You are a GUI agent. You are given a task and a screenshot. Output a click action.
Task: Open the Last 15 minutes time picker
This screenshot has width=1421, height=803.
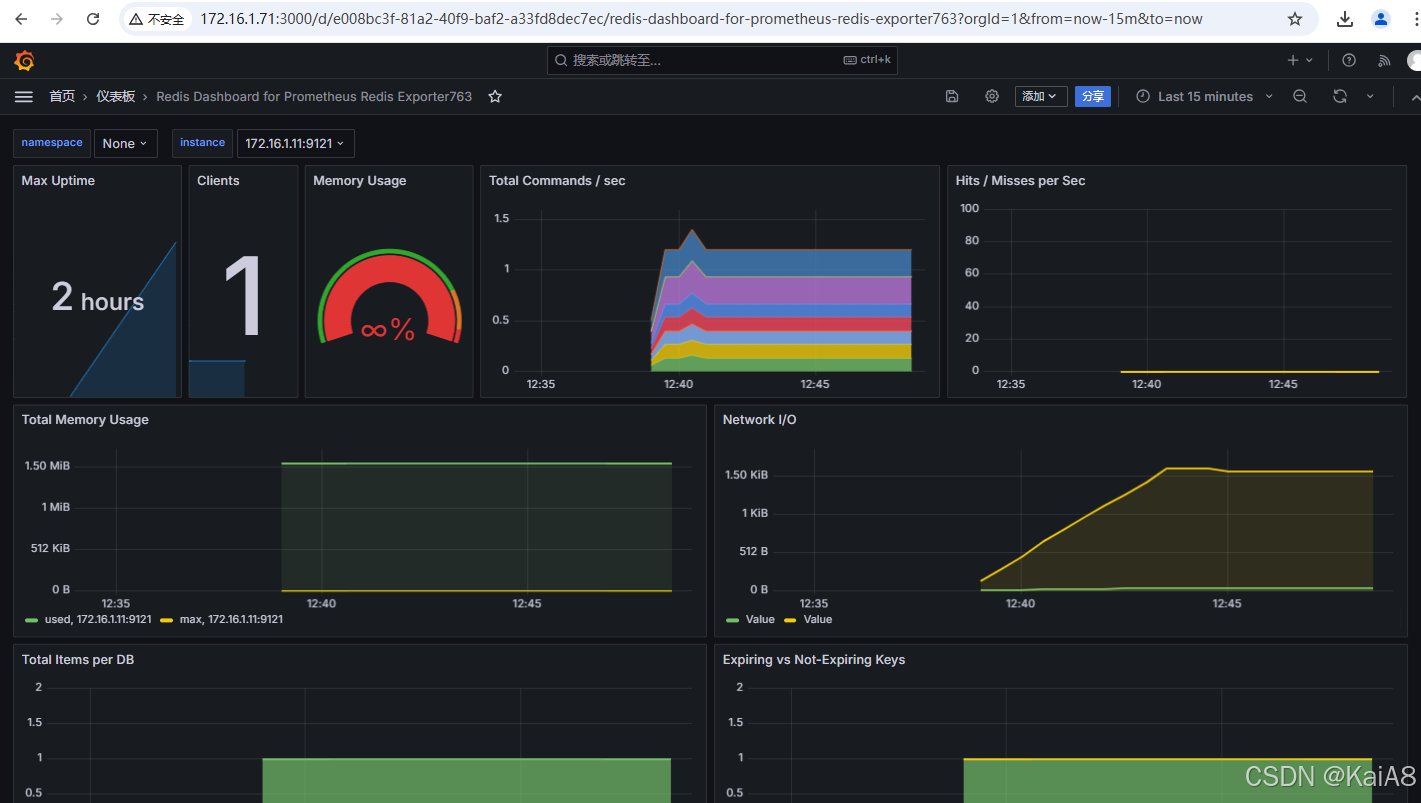point(1205,97)
